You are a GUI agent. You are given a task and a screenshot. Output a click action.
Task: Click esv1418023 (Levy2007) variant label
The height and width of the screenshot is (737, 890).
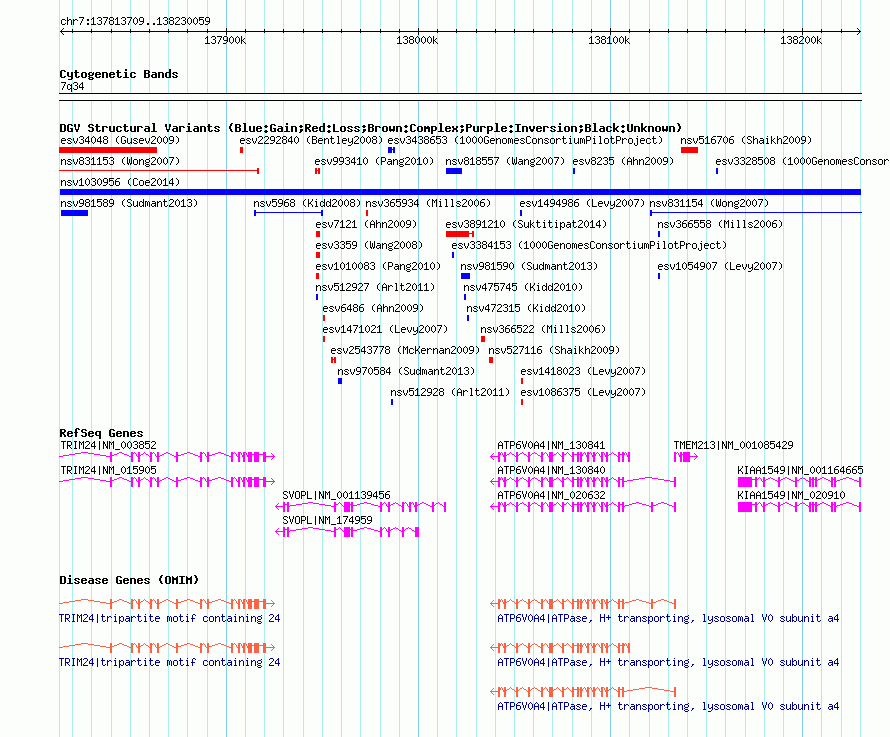(x=583, y=371)
